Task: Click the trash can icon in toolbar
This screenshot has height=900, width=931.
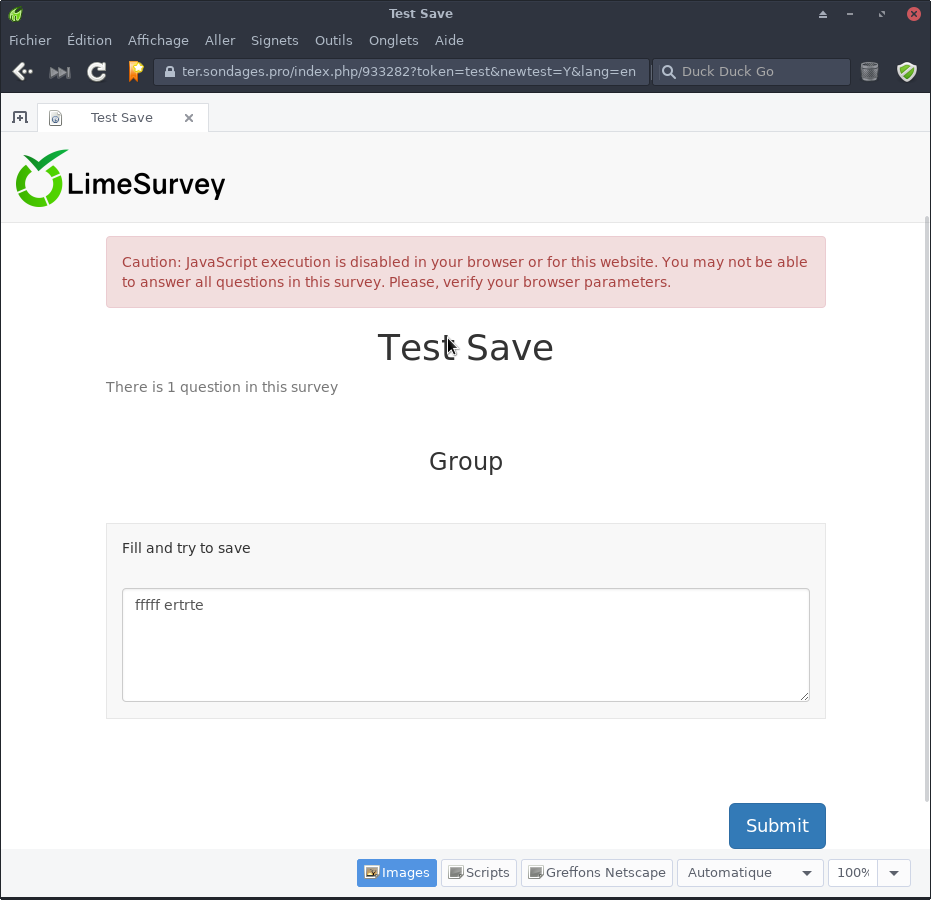Action: pyautogui.click(x=869, y=72)
